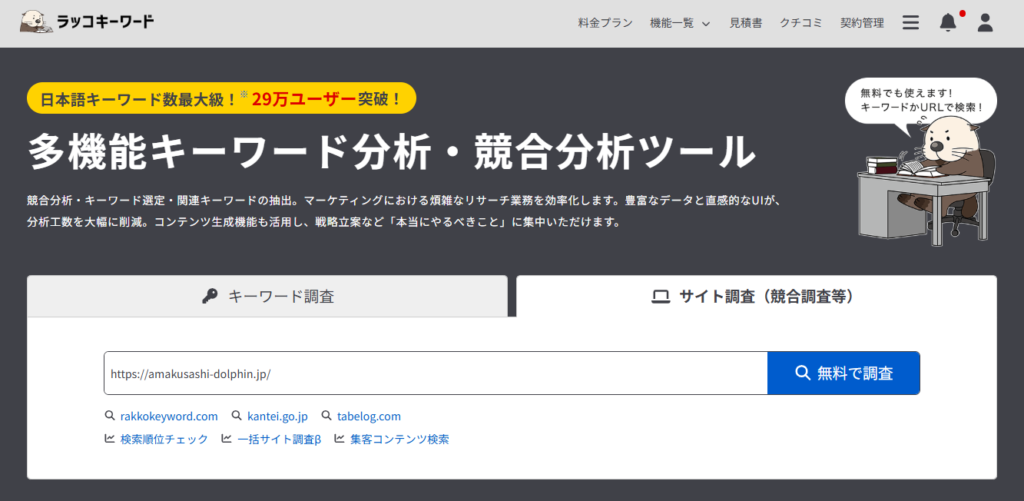Switch to the キーワード調査 tab
The height and width of the screenshot is (501, 1024).
pos(268,296)
